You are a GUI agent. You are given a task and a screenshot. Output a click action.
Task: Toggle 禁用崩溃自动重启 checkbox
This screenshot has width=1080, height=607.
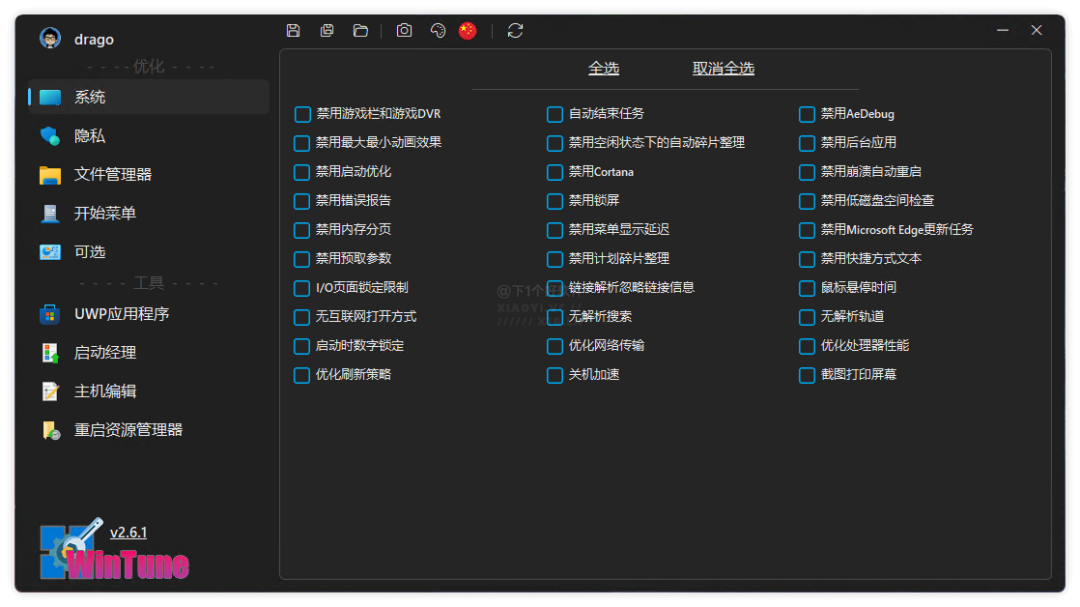click(x=807, y=172)
